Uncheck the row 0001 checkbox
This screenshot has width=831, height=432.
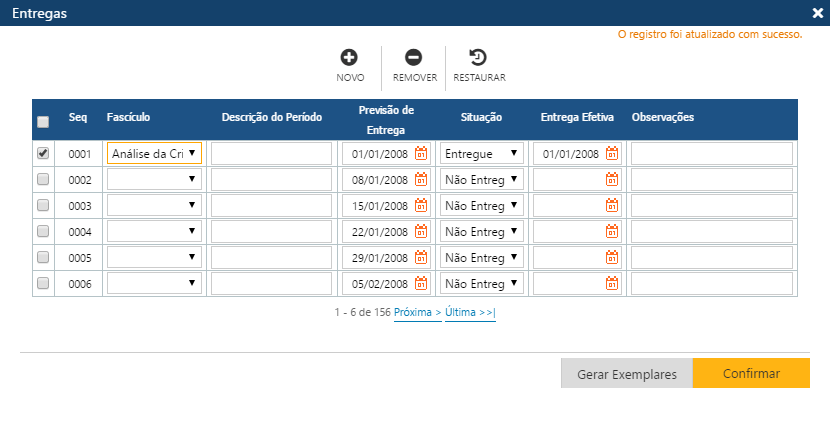pos(43,154)
